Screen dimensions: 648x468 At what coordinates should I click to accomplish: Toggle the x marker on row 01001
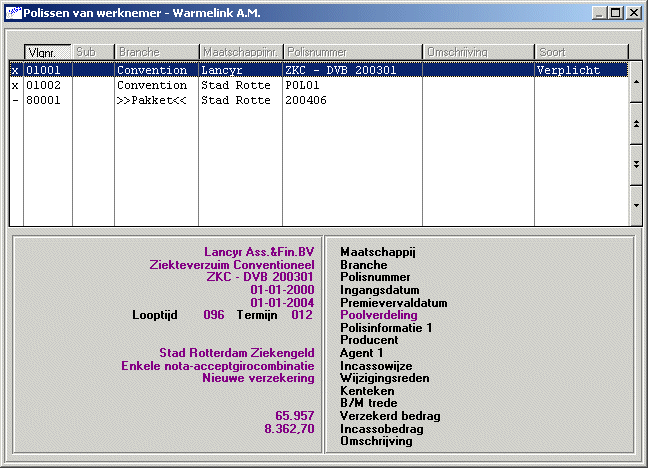[15, 71]
